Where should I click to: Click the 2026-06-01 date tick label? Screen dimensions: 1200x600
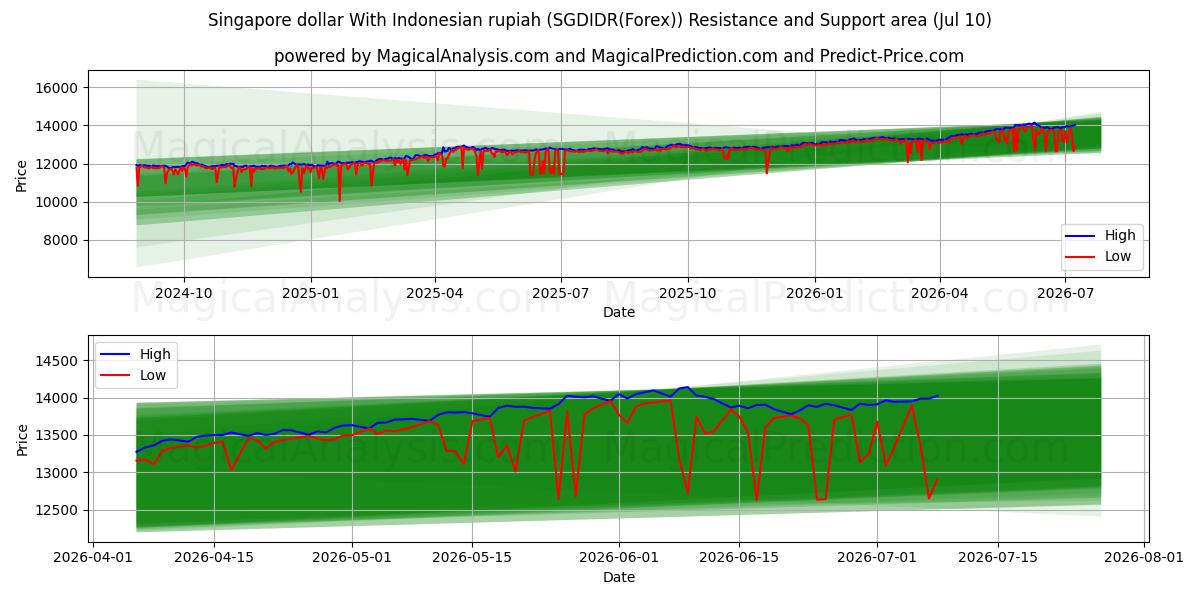618,558
